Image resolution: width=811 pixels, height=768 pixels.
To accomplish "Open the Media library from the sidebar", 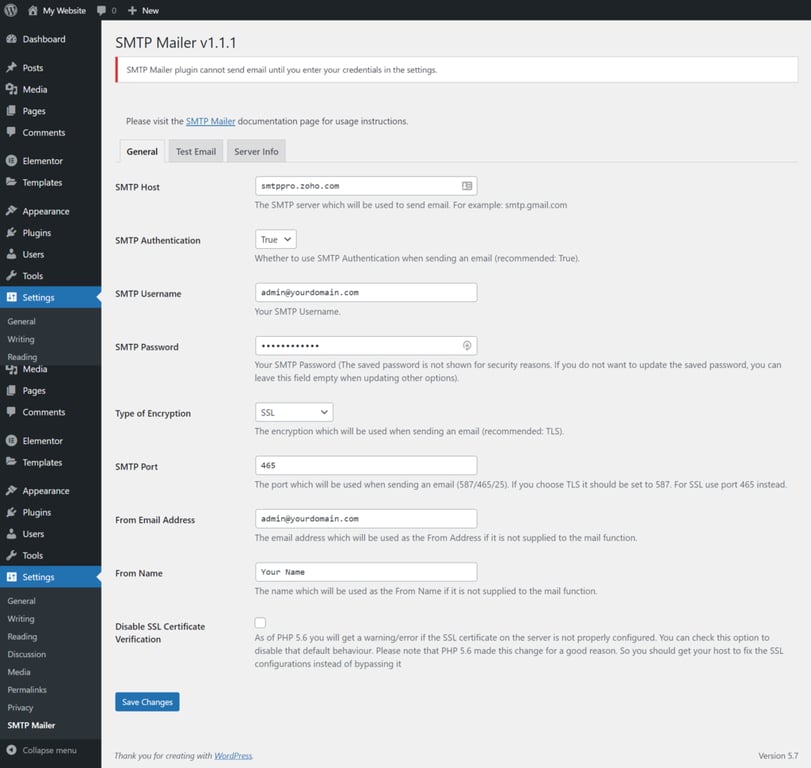I will pos(34,88).
